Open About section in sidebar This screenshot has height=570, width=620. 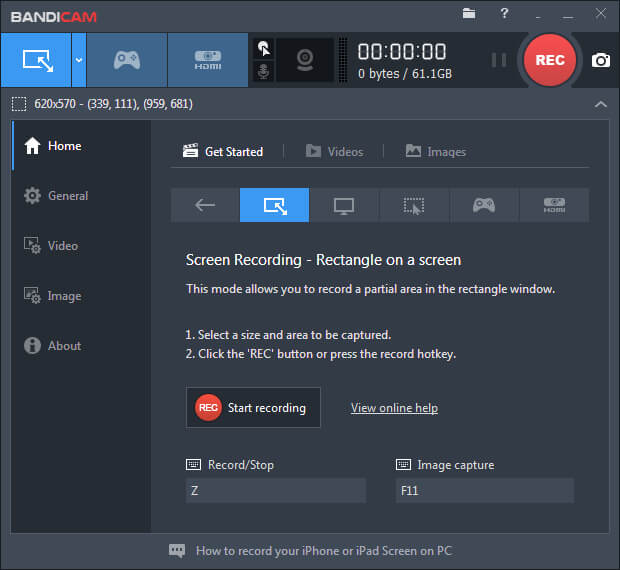(x=81, y=345)
